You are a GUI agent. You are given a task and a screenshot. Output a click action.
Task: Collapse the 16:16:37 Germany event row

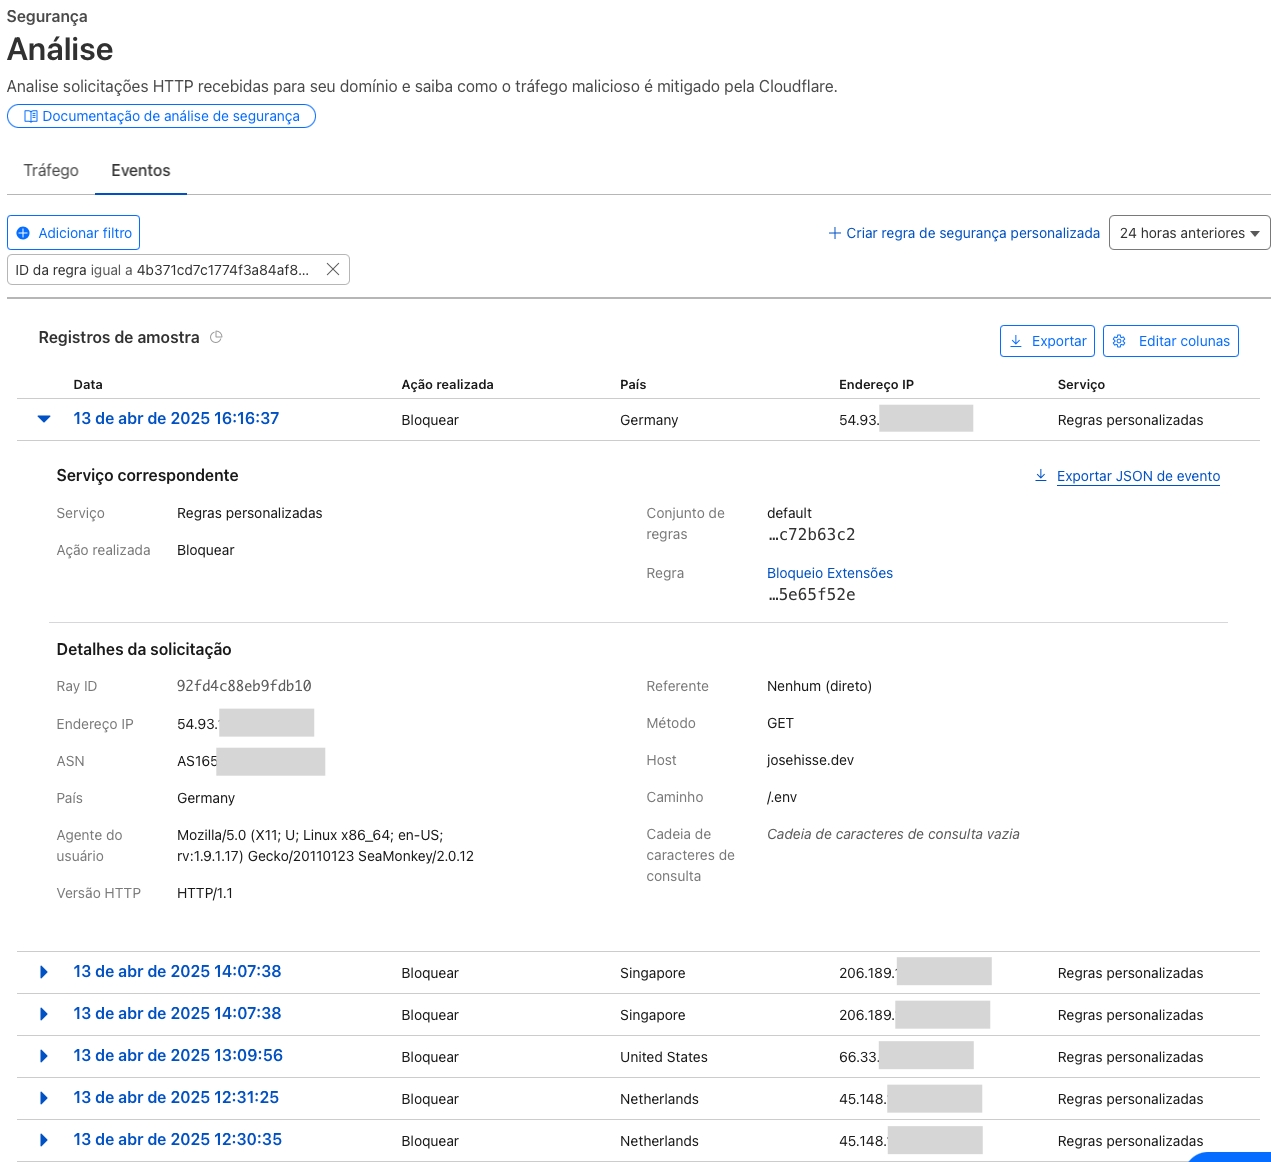pyautogui.click(x=44, y=419)
